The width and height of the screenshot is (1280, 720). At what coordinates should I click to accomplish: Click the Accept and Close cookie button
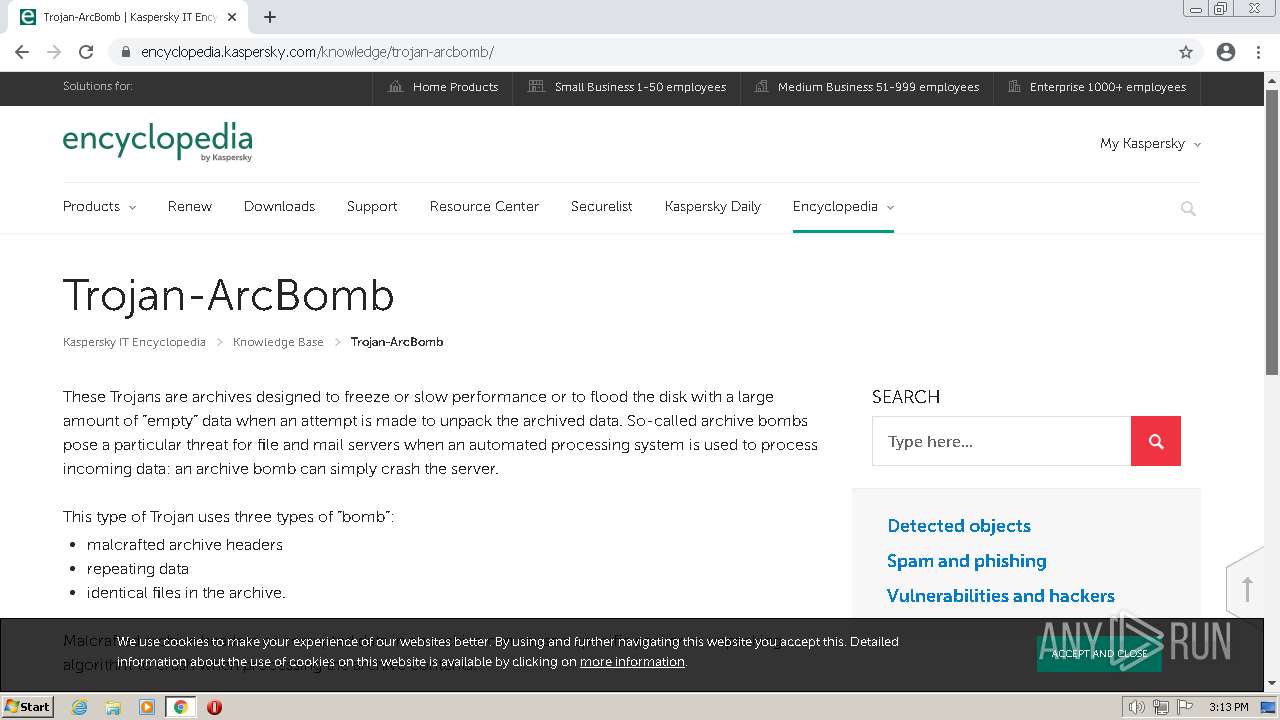coord(1099,653)
